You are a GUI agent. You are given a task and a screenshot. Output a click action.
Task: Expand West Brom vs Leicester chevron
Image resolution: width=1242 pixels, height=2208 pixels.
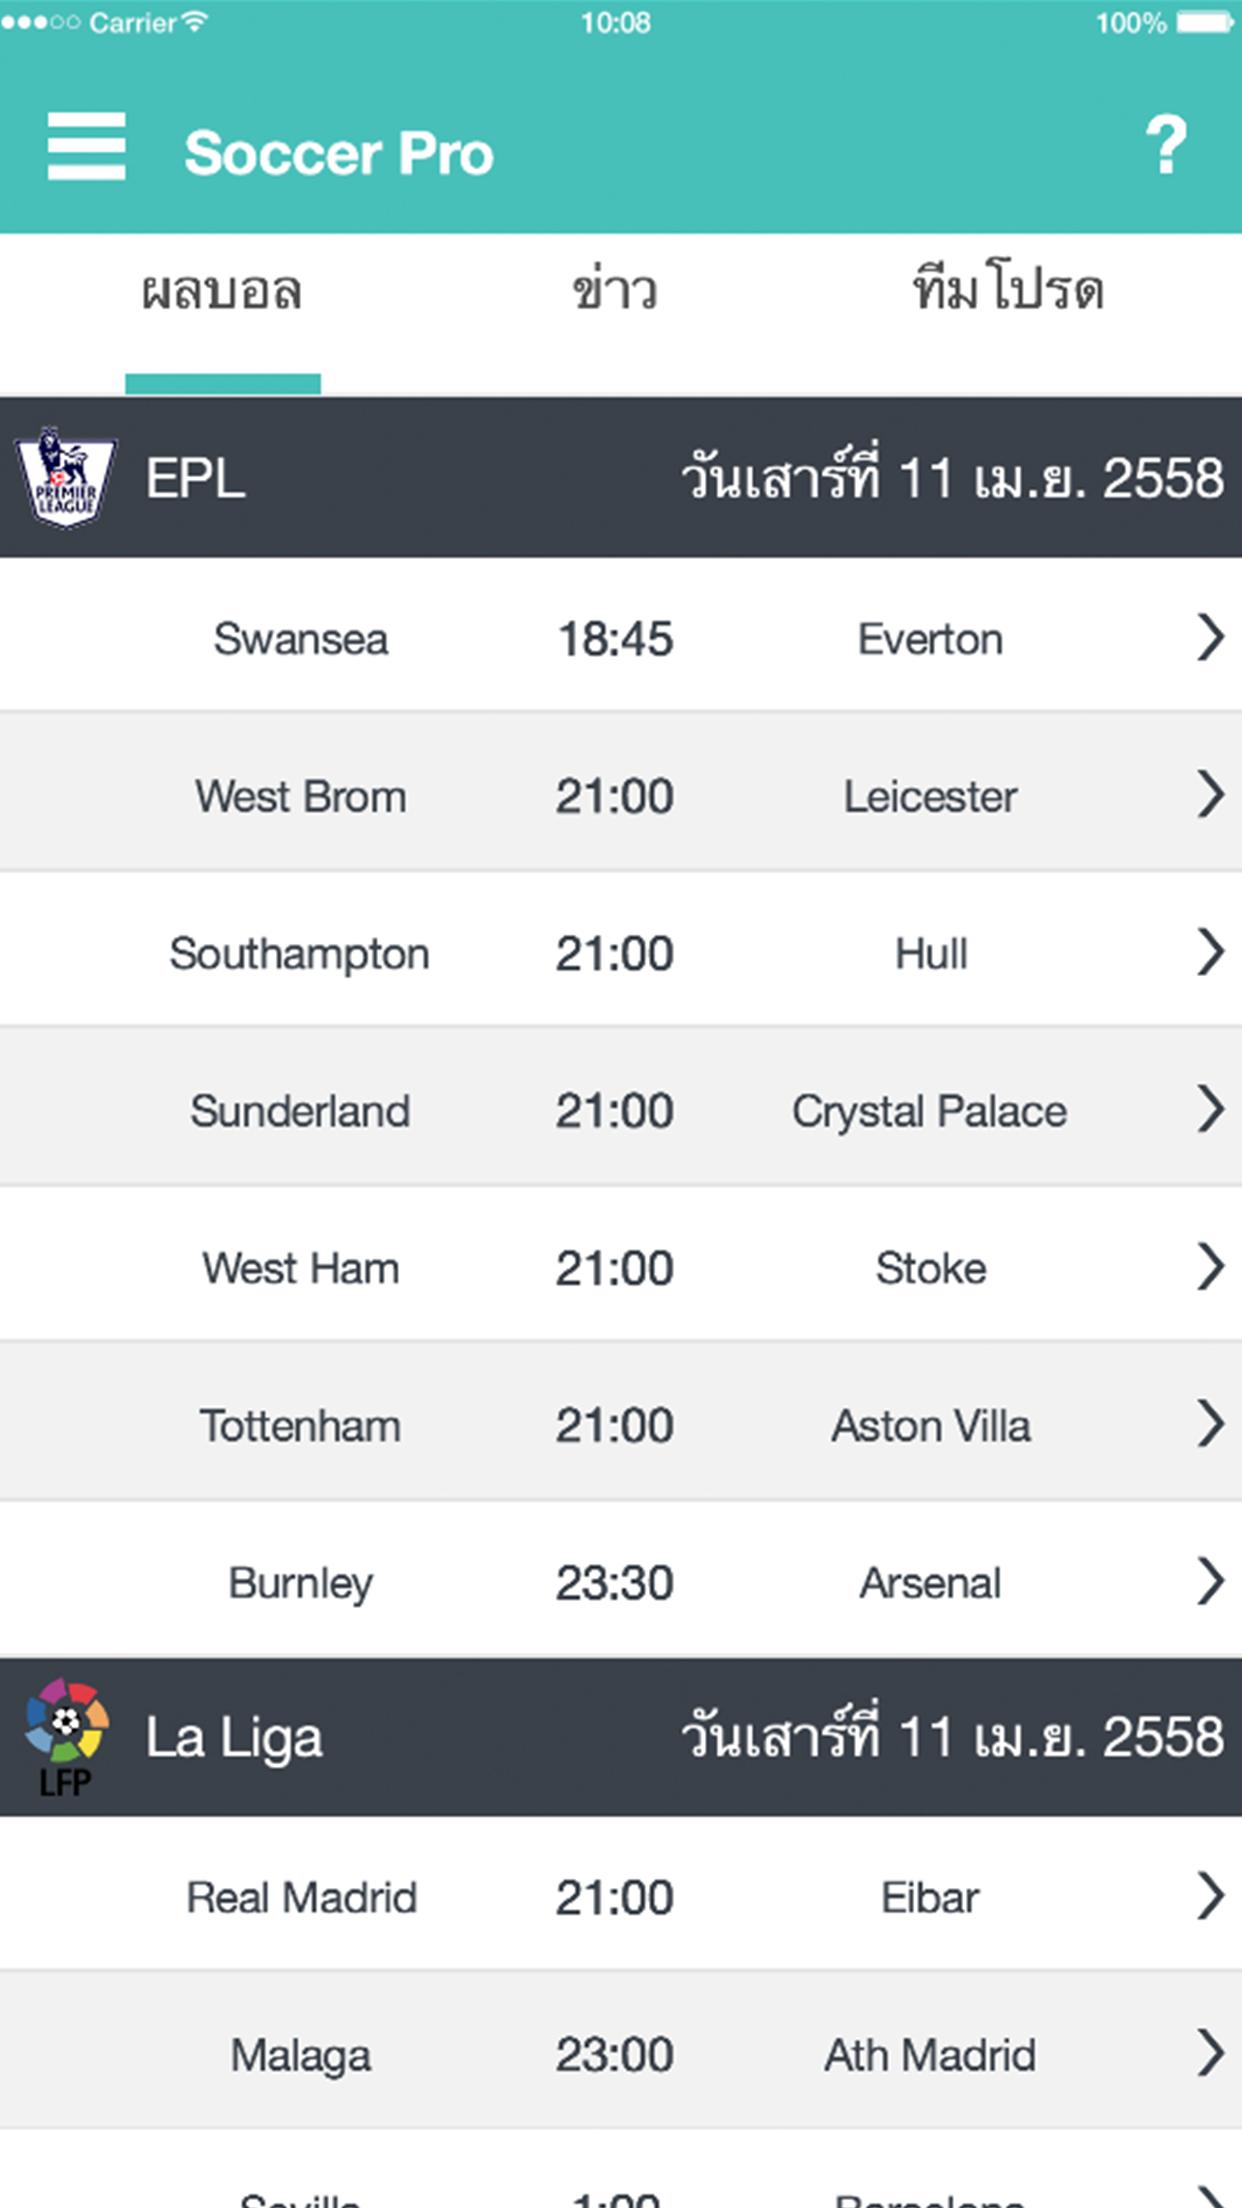point(1210,795)
